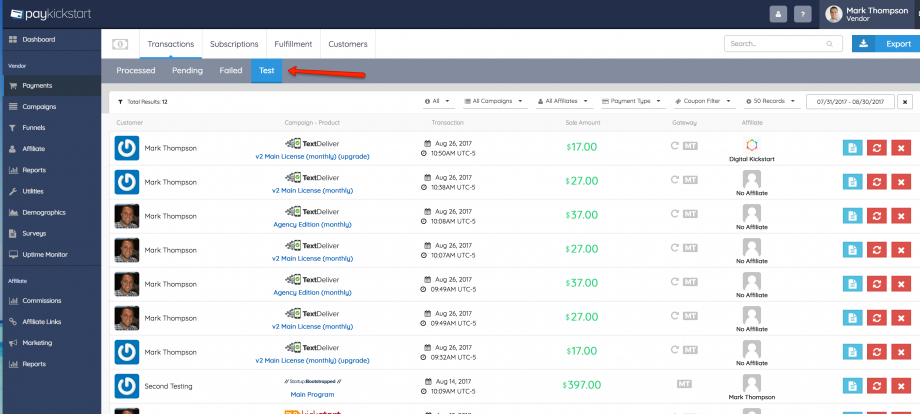Click the money bill icon beside Transactions

pyautogui.click(x=120, y=44)
